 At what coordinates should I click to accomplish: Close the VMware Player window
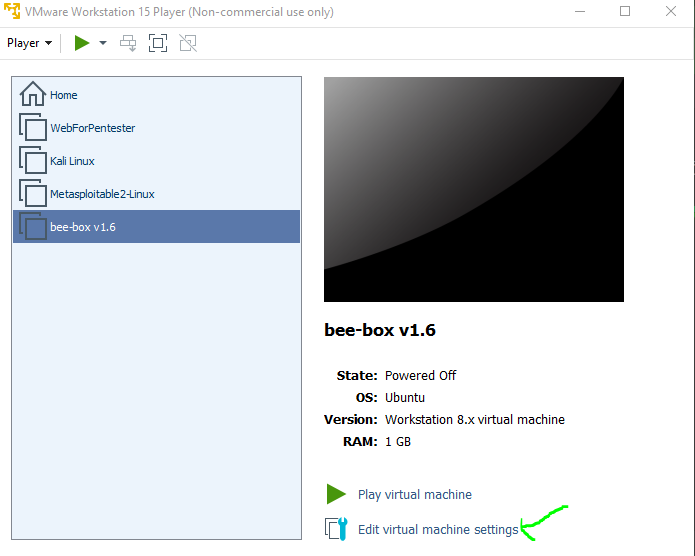click(671, 12)
